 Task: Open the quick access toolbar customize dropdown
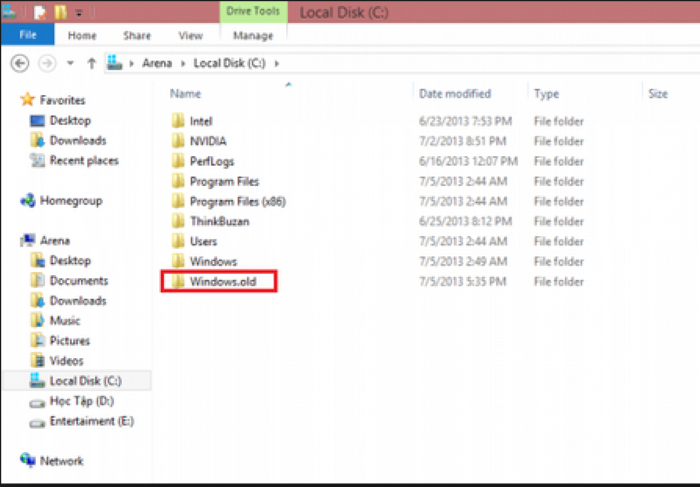[x=79, y=13]
